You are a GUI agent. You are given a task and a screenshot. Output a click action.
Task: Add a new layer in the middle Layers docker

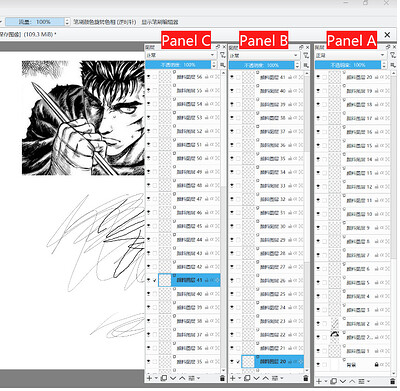click(233, 378)
